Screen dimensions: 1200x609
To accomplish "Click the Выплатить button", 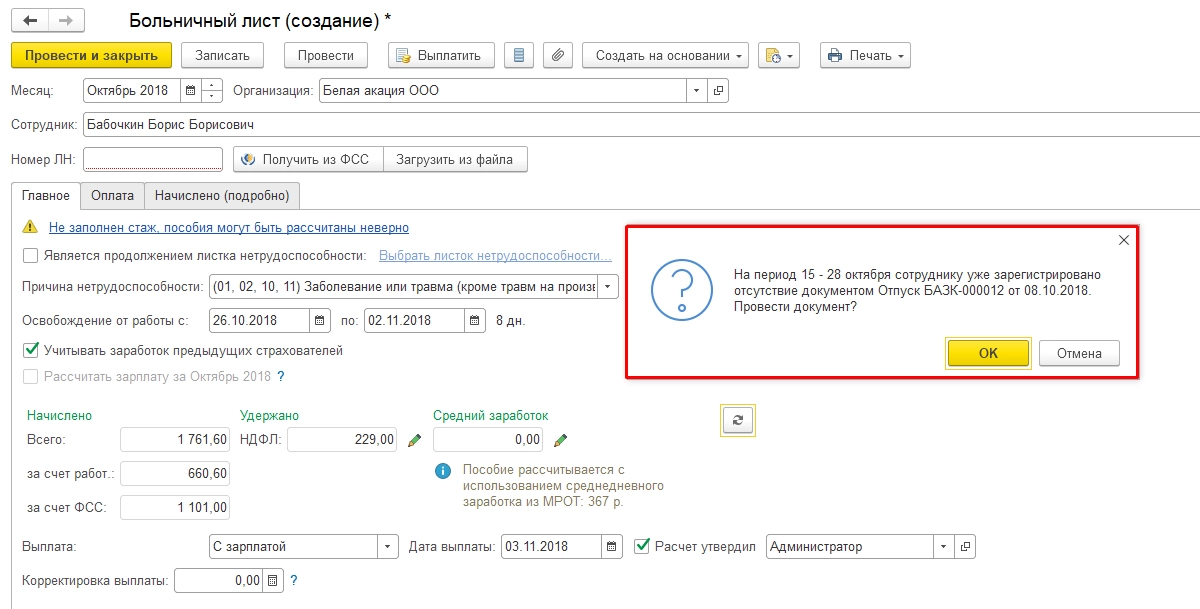I will (441, 55).
